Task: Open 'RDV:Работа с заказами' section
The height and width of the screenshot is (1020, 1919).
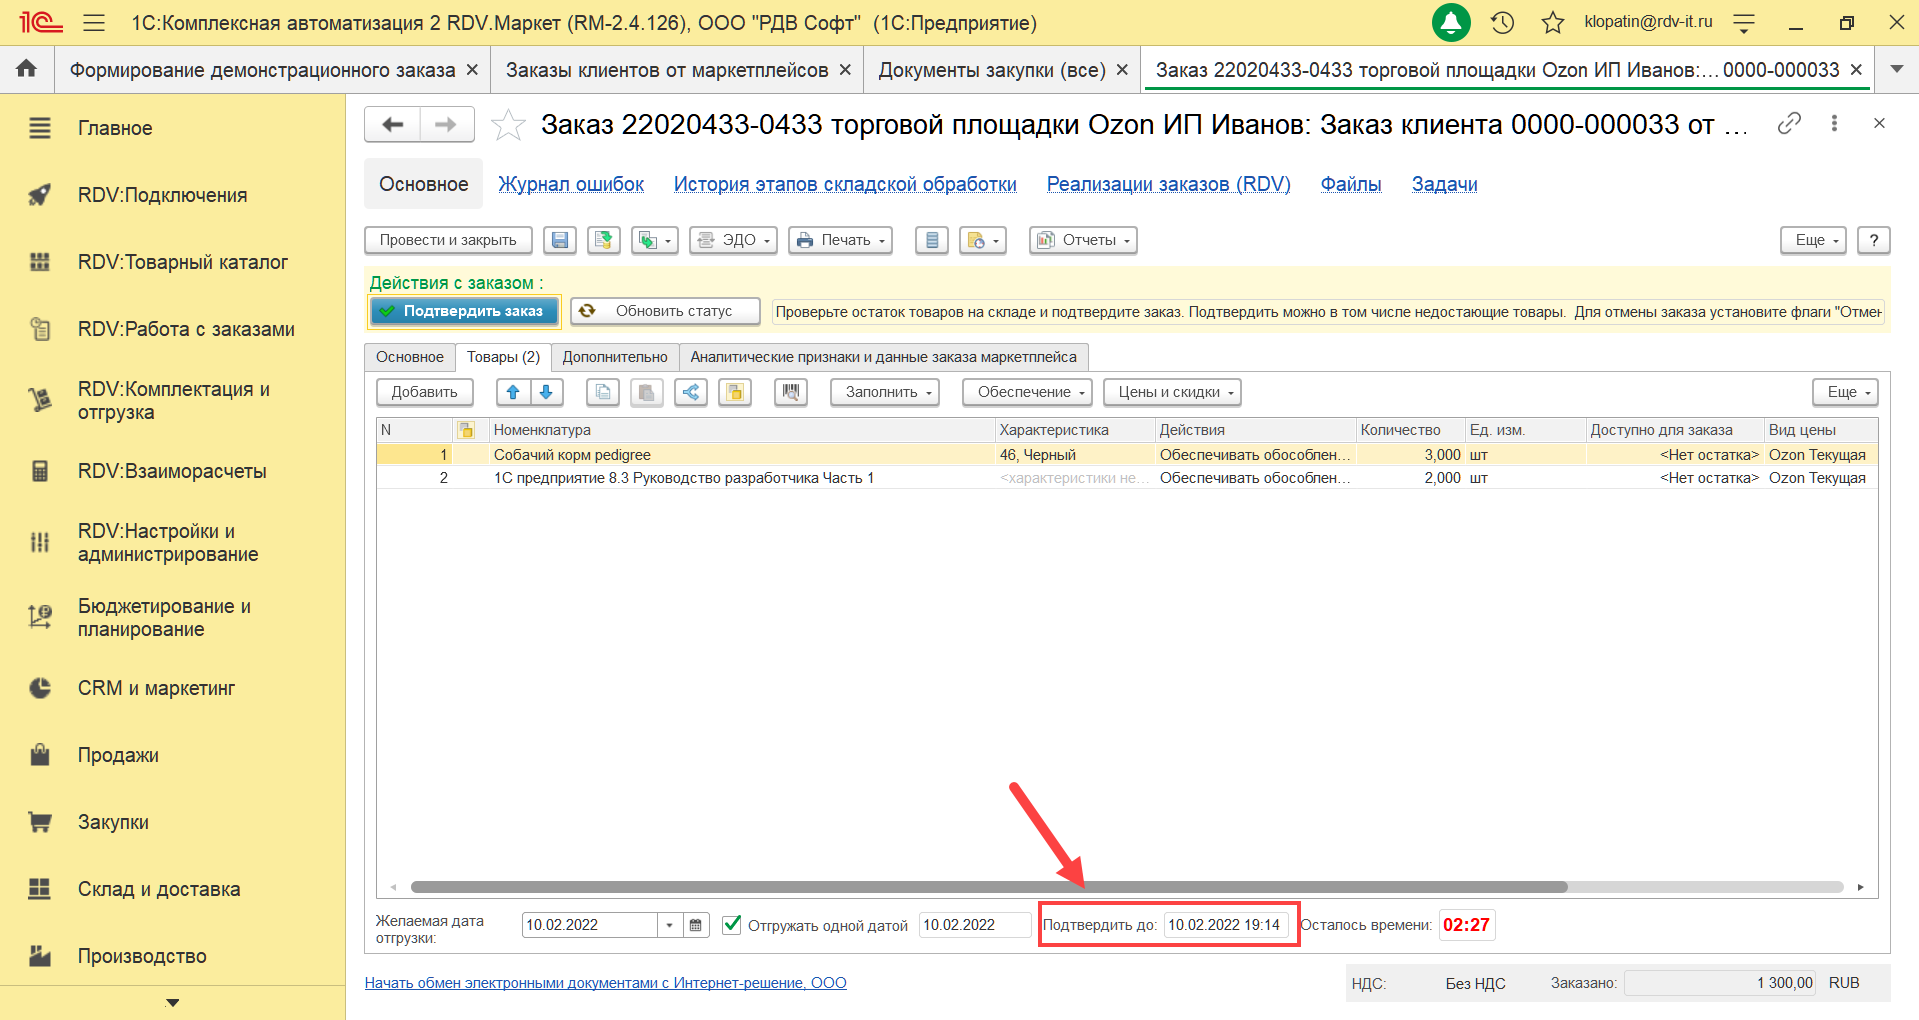Action: pyautogui.click(x=186, y=329)
